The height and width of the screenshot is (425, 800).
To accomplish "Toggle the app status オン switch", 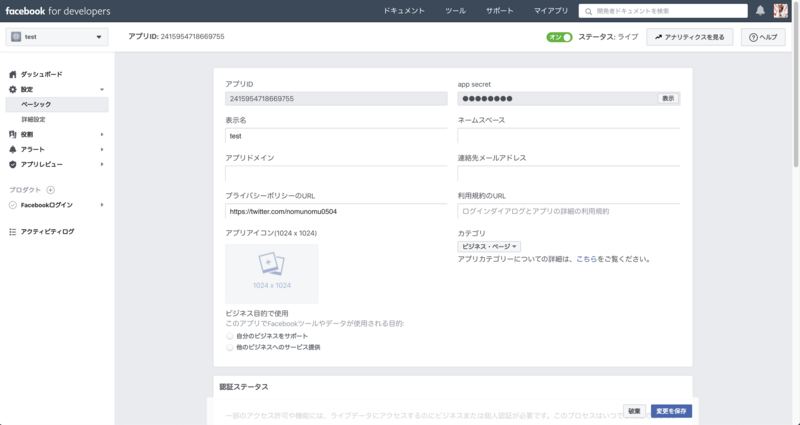I will (x=559, y=37).
